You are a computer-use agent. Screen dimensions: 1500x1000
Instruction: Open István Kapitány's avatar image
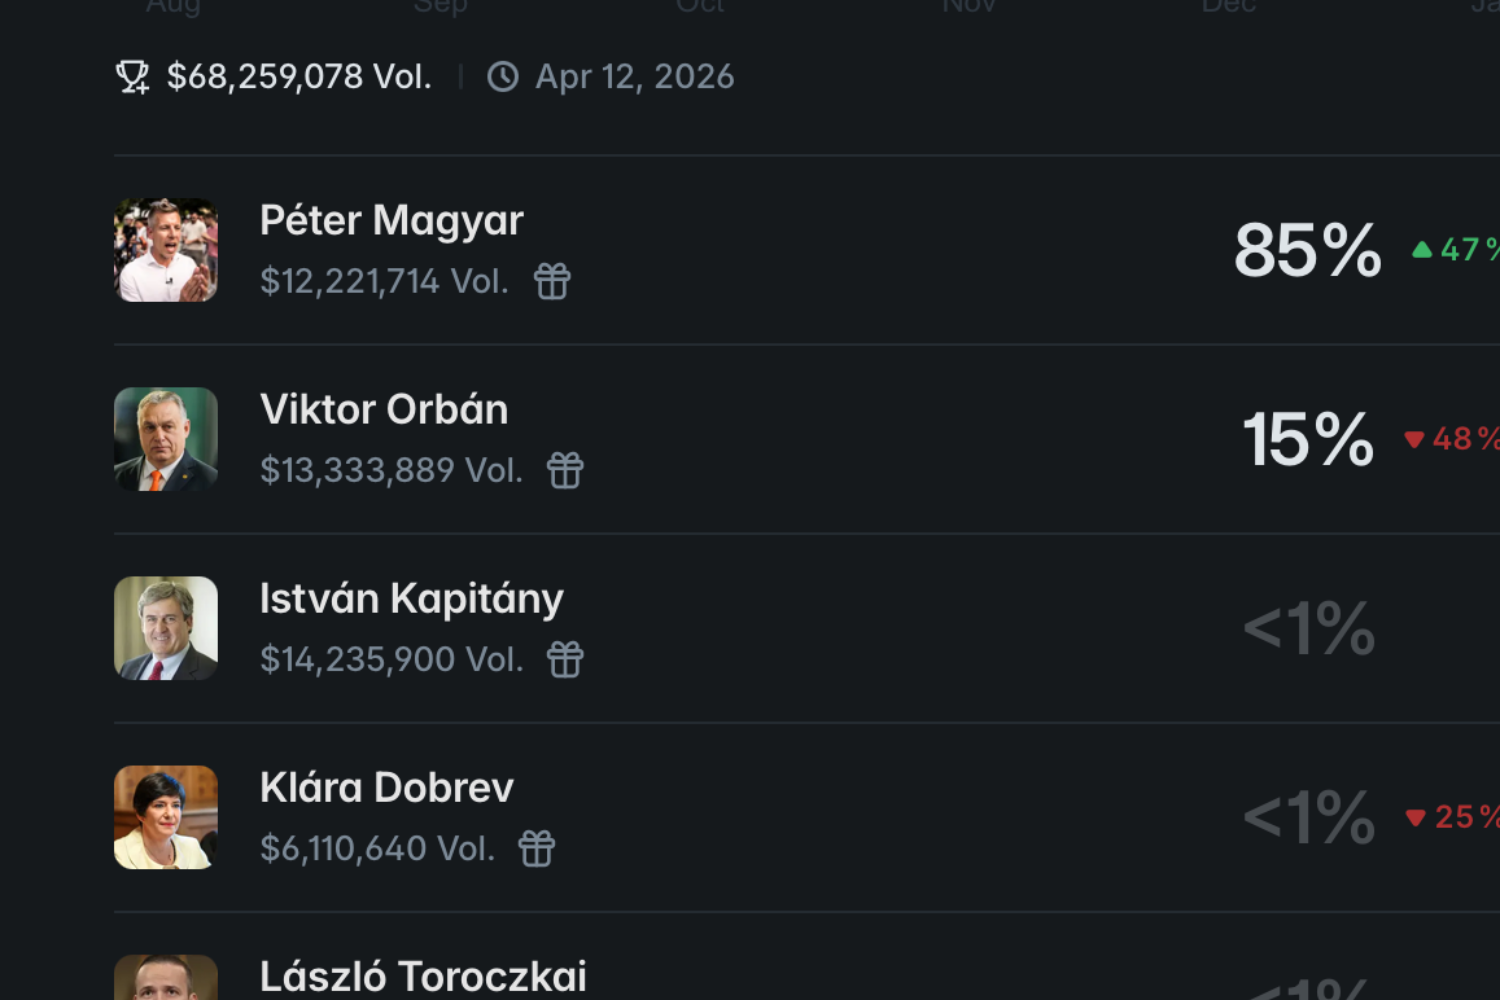tap(166, 628)
